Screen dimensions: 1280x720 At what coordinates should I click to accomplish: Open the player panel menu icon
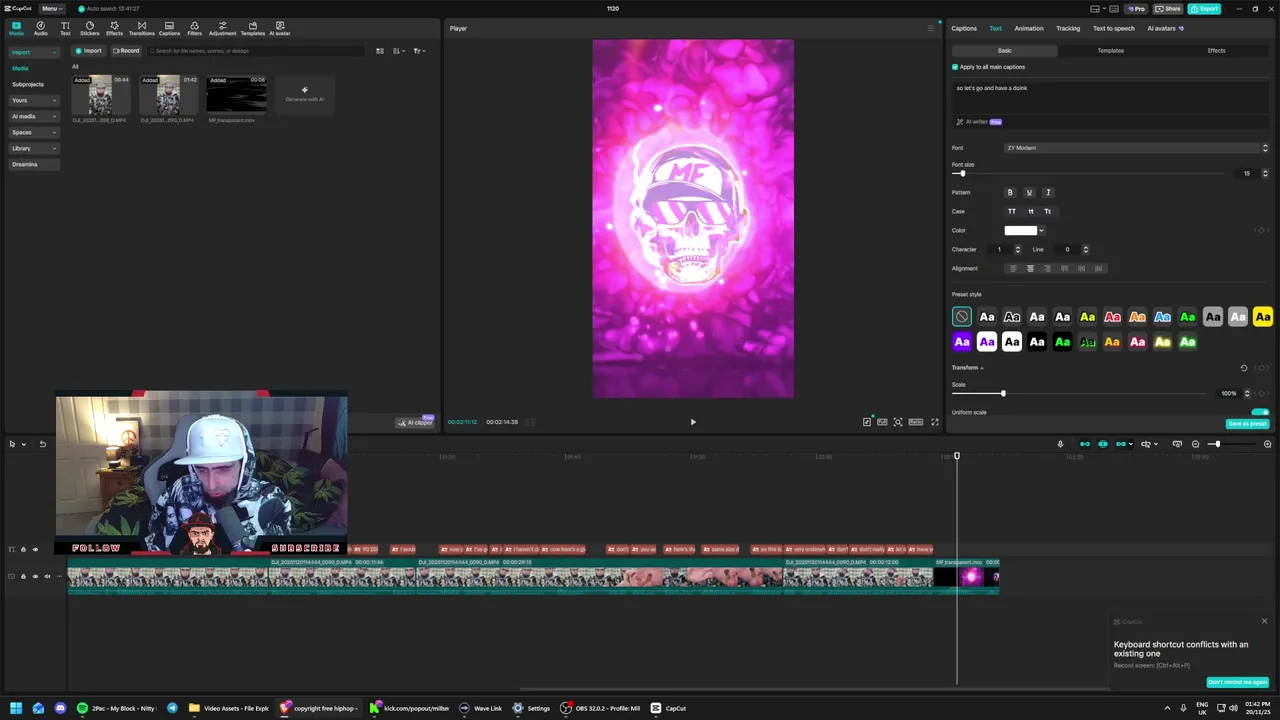tap(930, 28)
